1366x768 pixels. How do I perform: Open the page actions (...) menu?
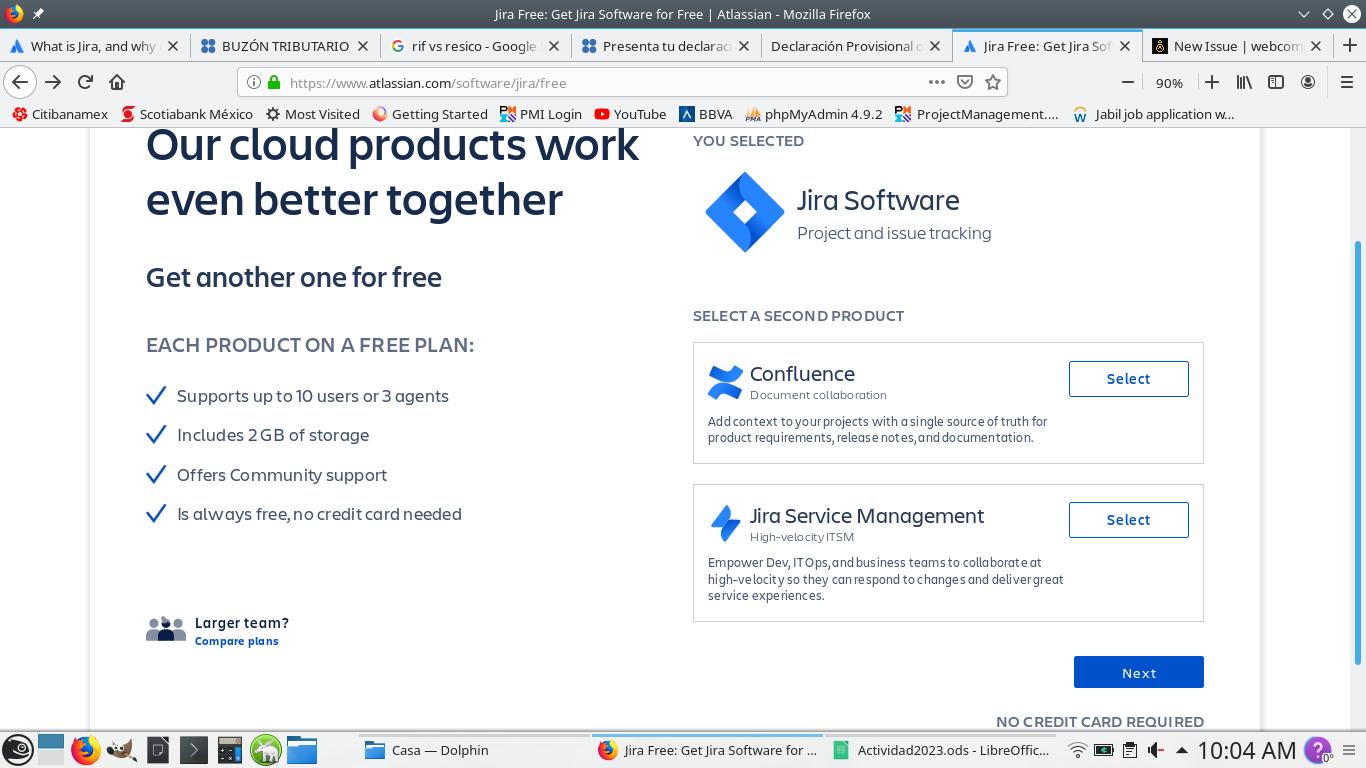pos(936,82)
